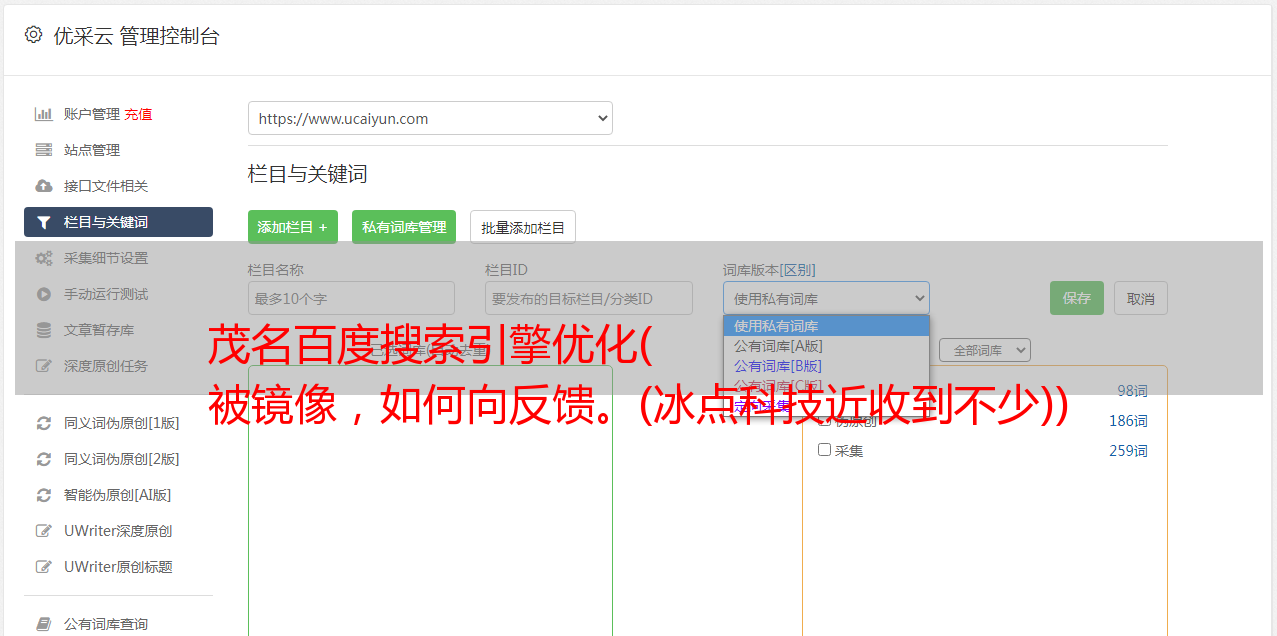This screenshot has width=1277, height=636.
Task: Click the refresh icon for 同义词伪原创[1版]
Action: pyautogui.click(x=43, y=423)
